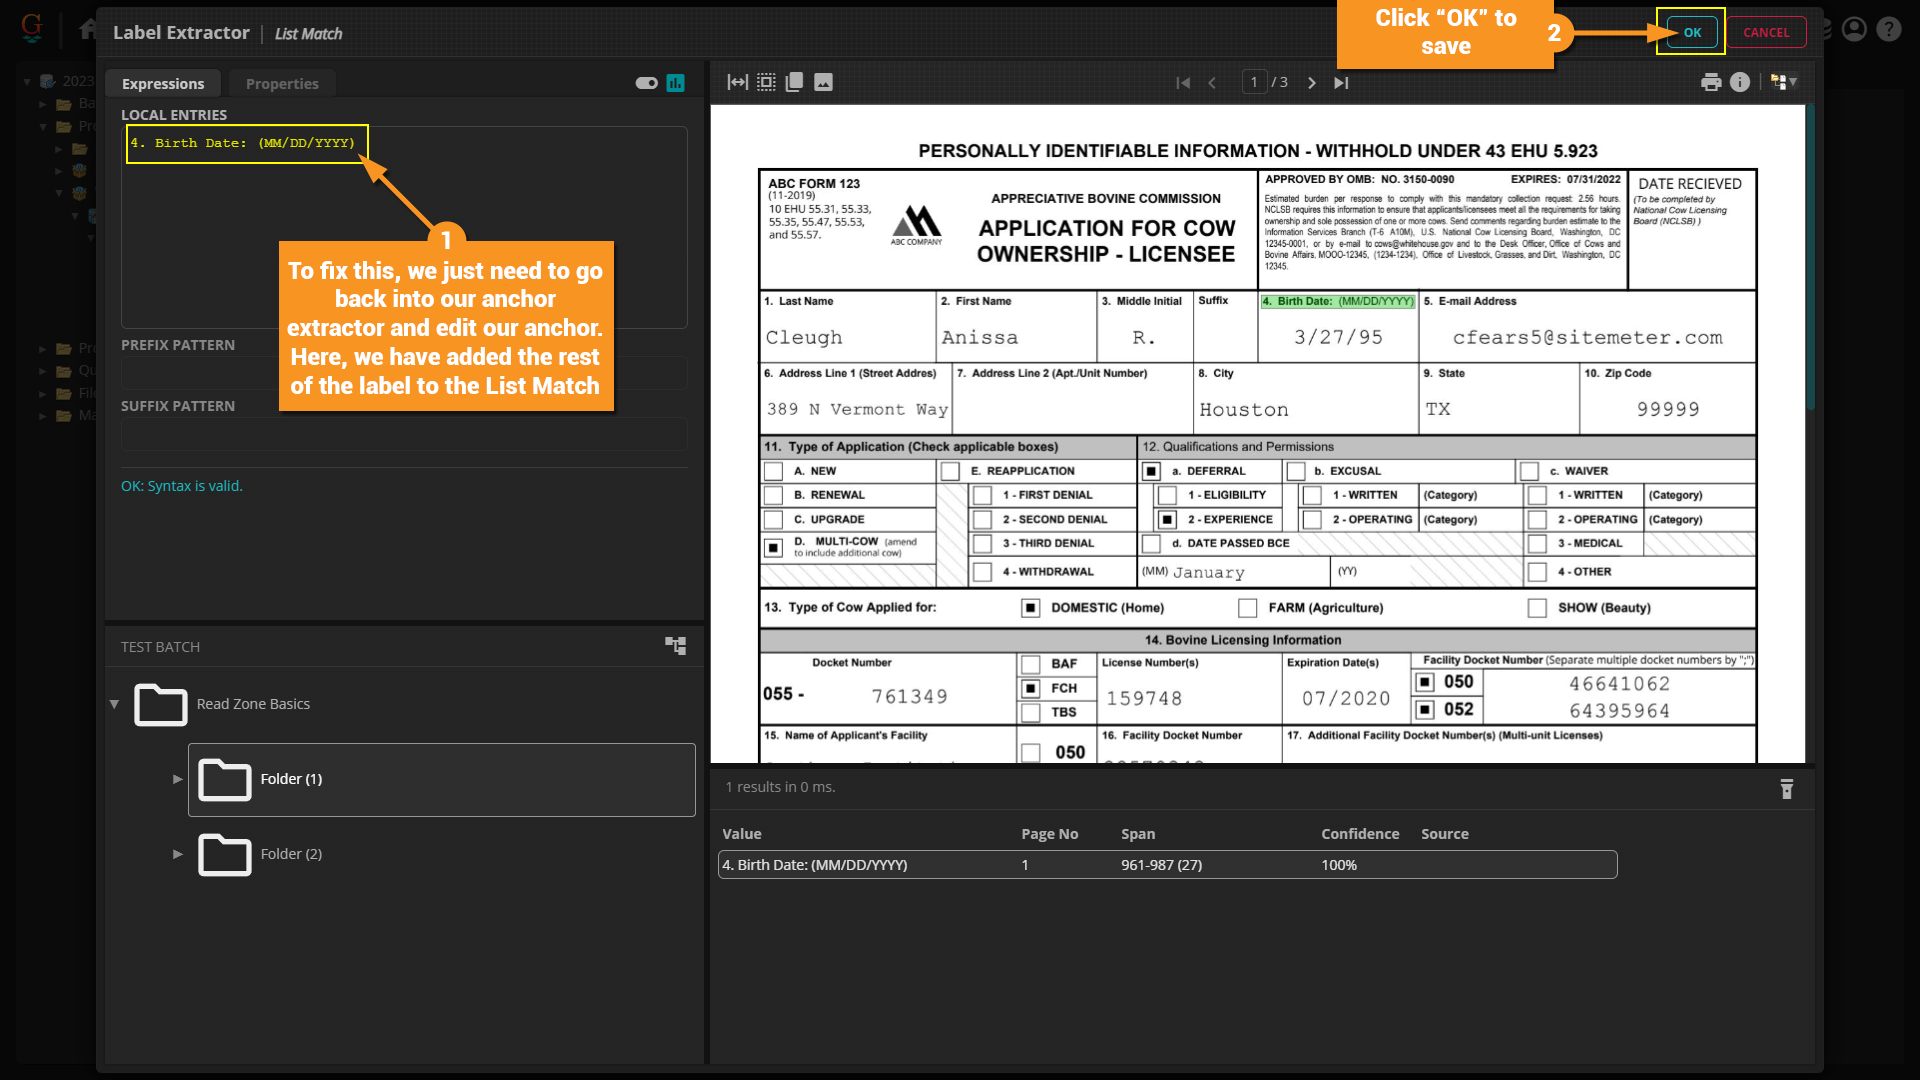Viewport: 1920px width, 1080px height.
Task: Click OK to save the extractor
Action: tap(1692, 32)
